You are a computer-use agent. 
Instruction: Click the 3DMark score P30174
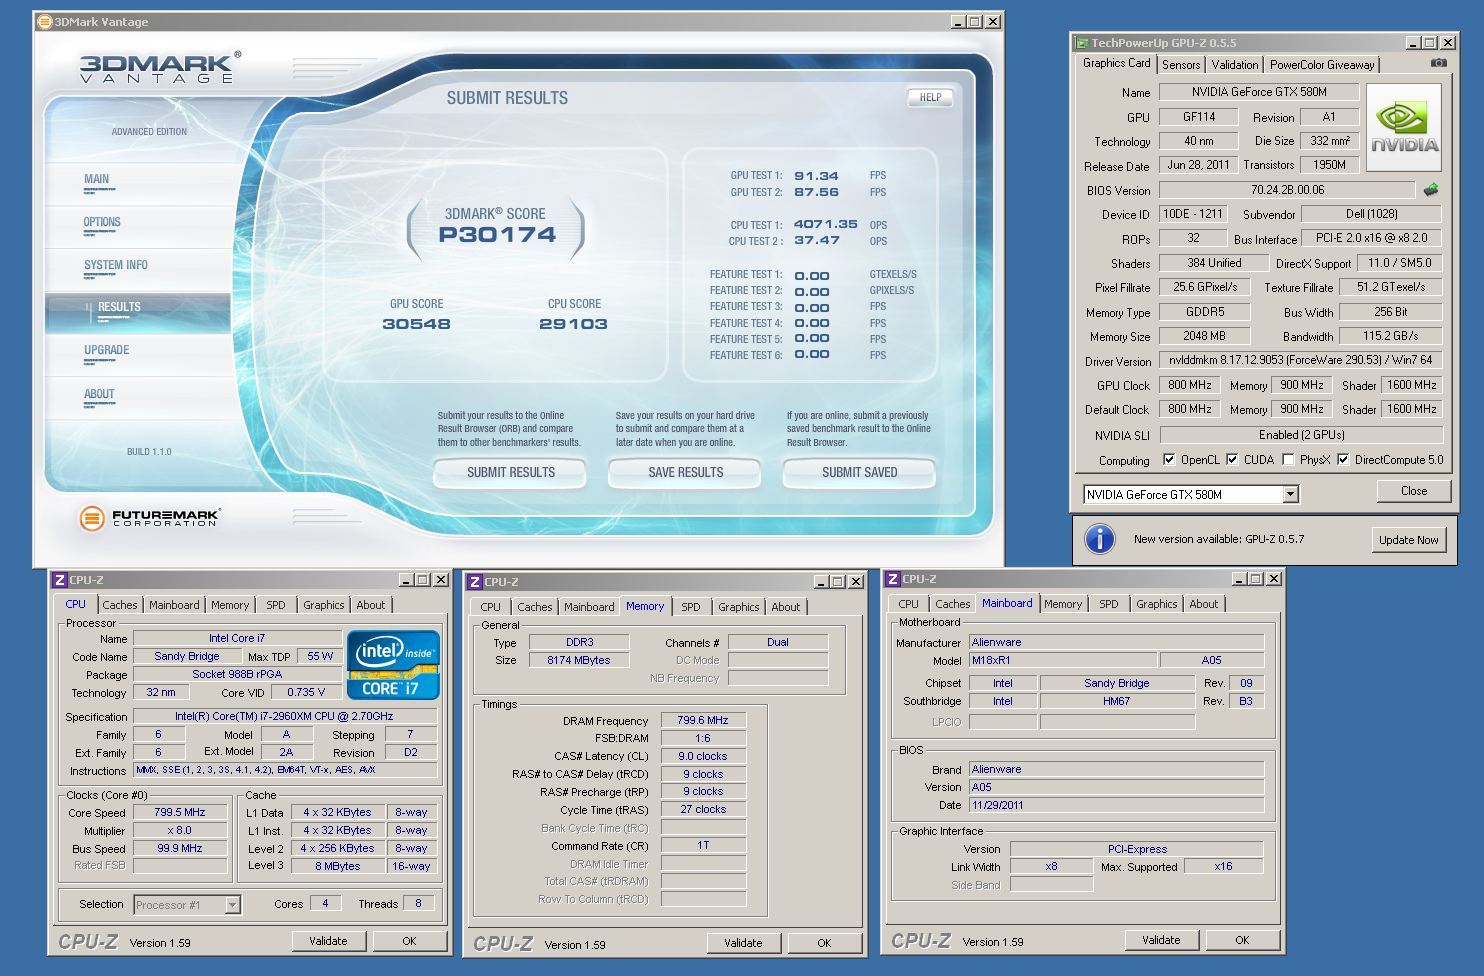(x=497, y=235)
